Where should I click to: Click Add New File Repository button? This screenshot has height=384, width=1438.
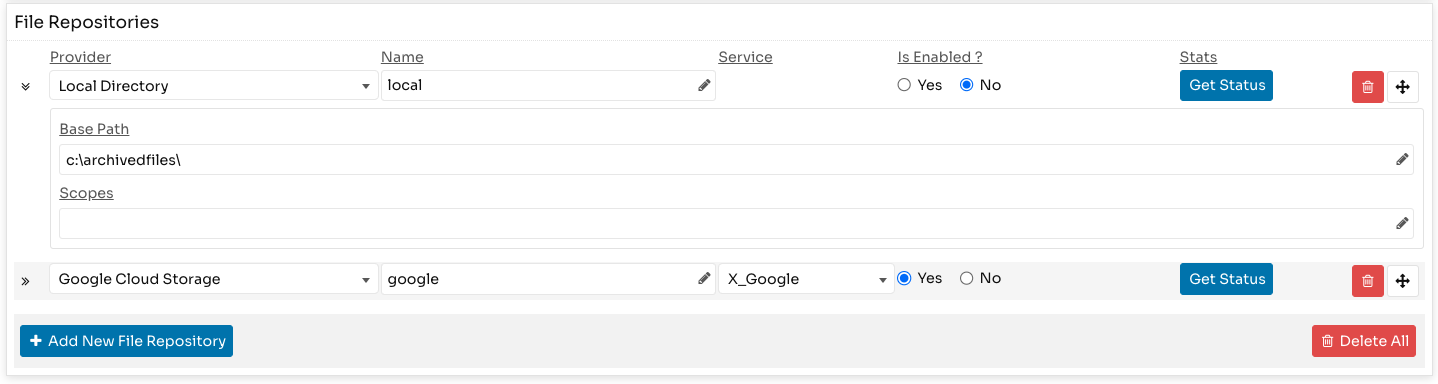tap(126, 341)
